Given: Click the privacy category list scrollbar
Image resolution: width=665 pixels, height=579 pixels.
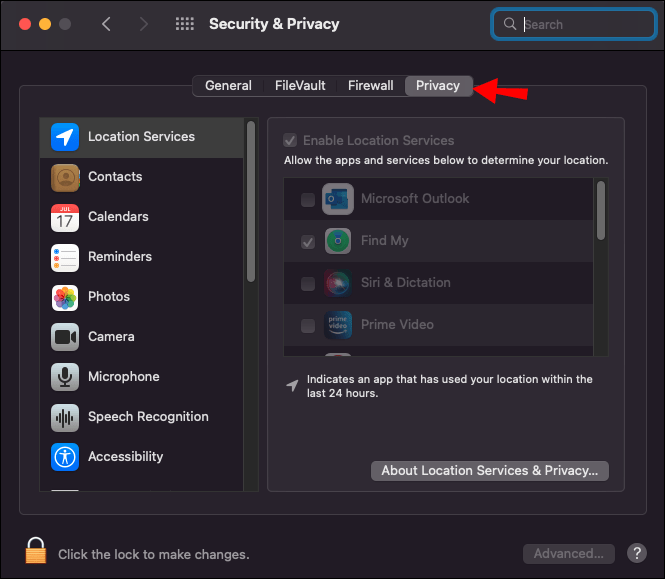Looking at the screenshot, I should click(251, 201).
